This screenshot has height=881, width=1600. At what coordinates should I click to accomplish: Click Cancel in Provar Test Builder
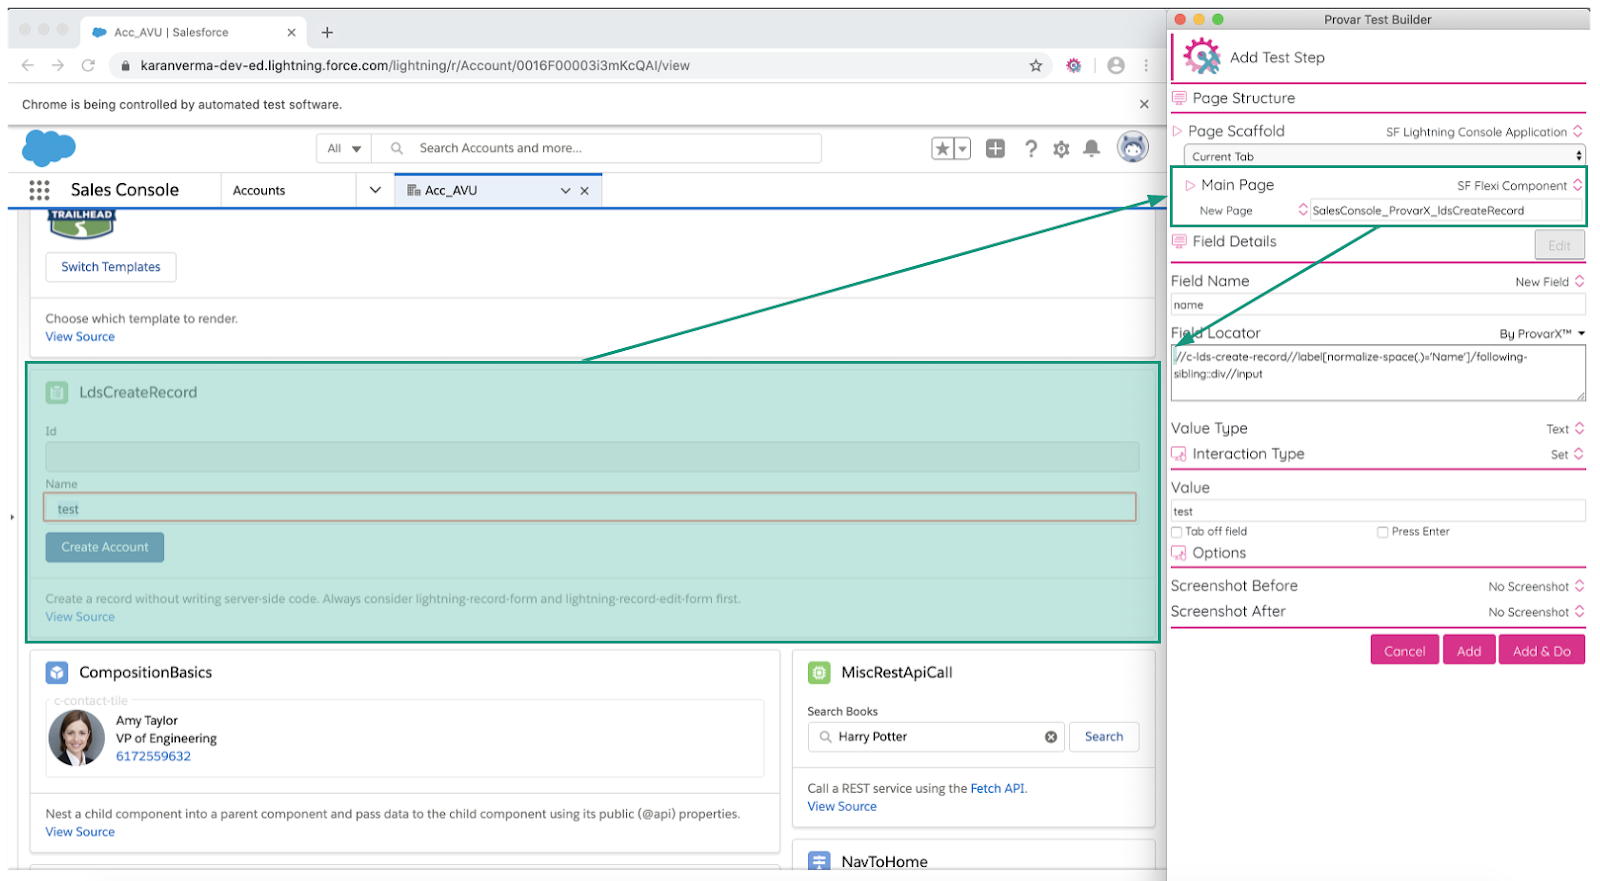pos(1404,650)
